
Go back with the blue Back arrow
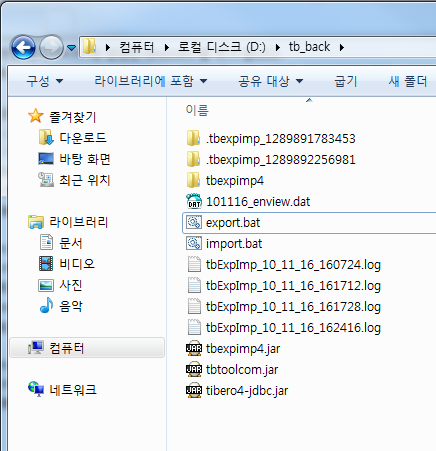tap(23, 47)
